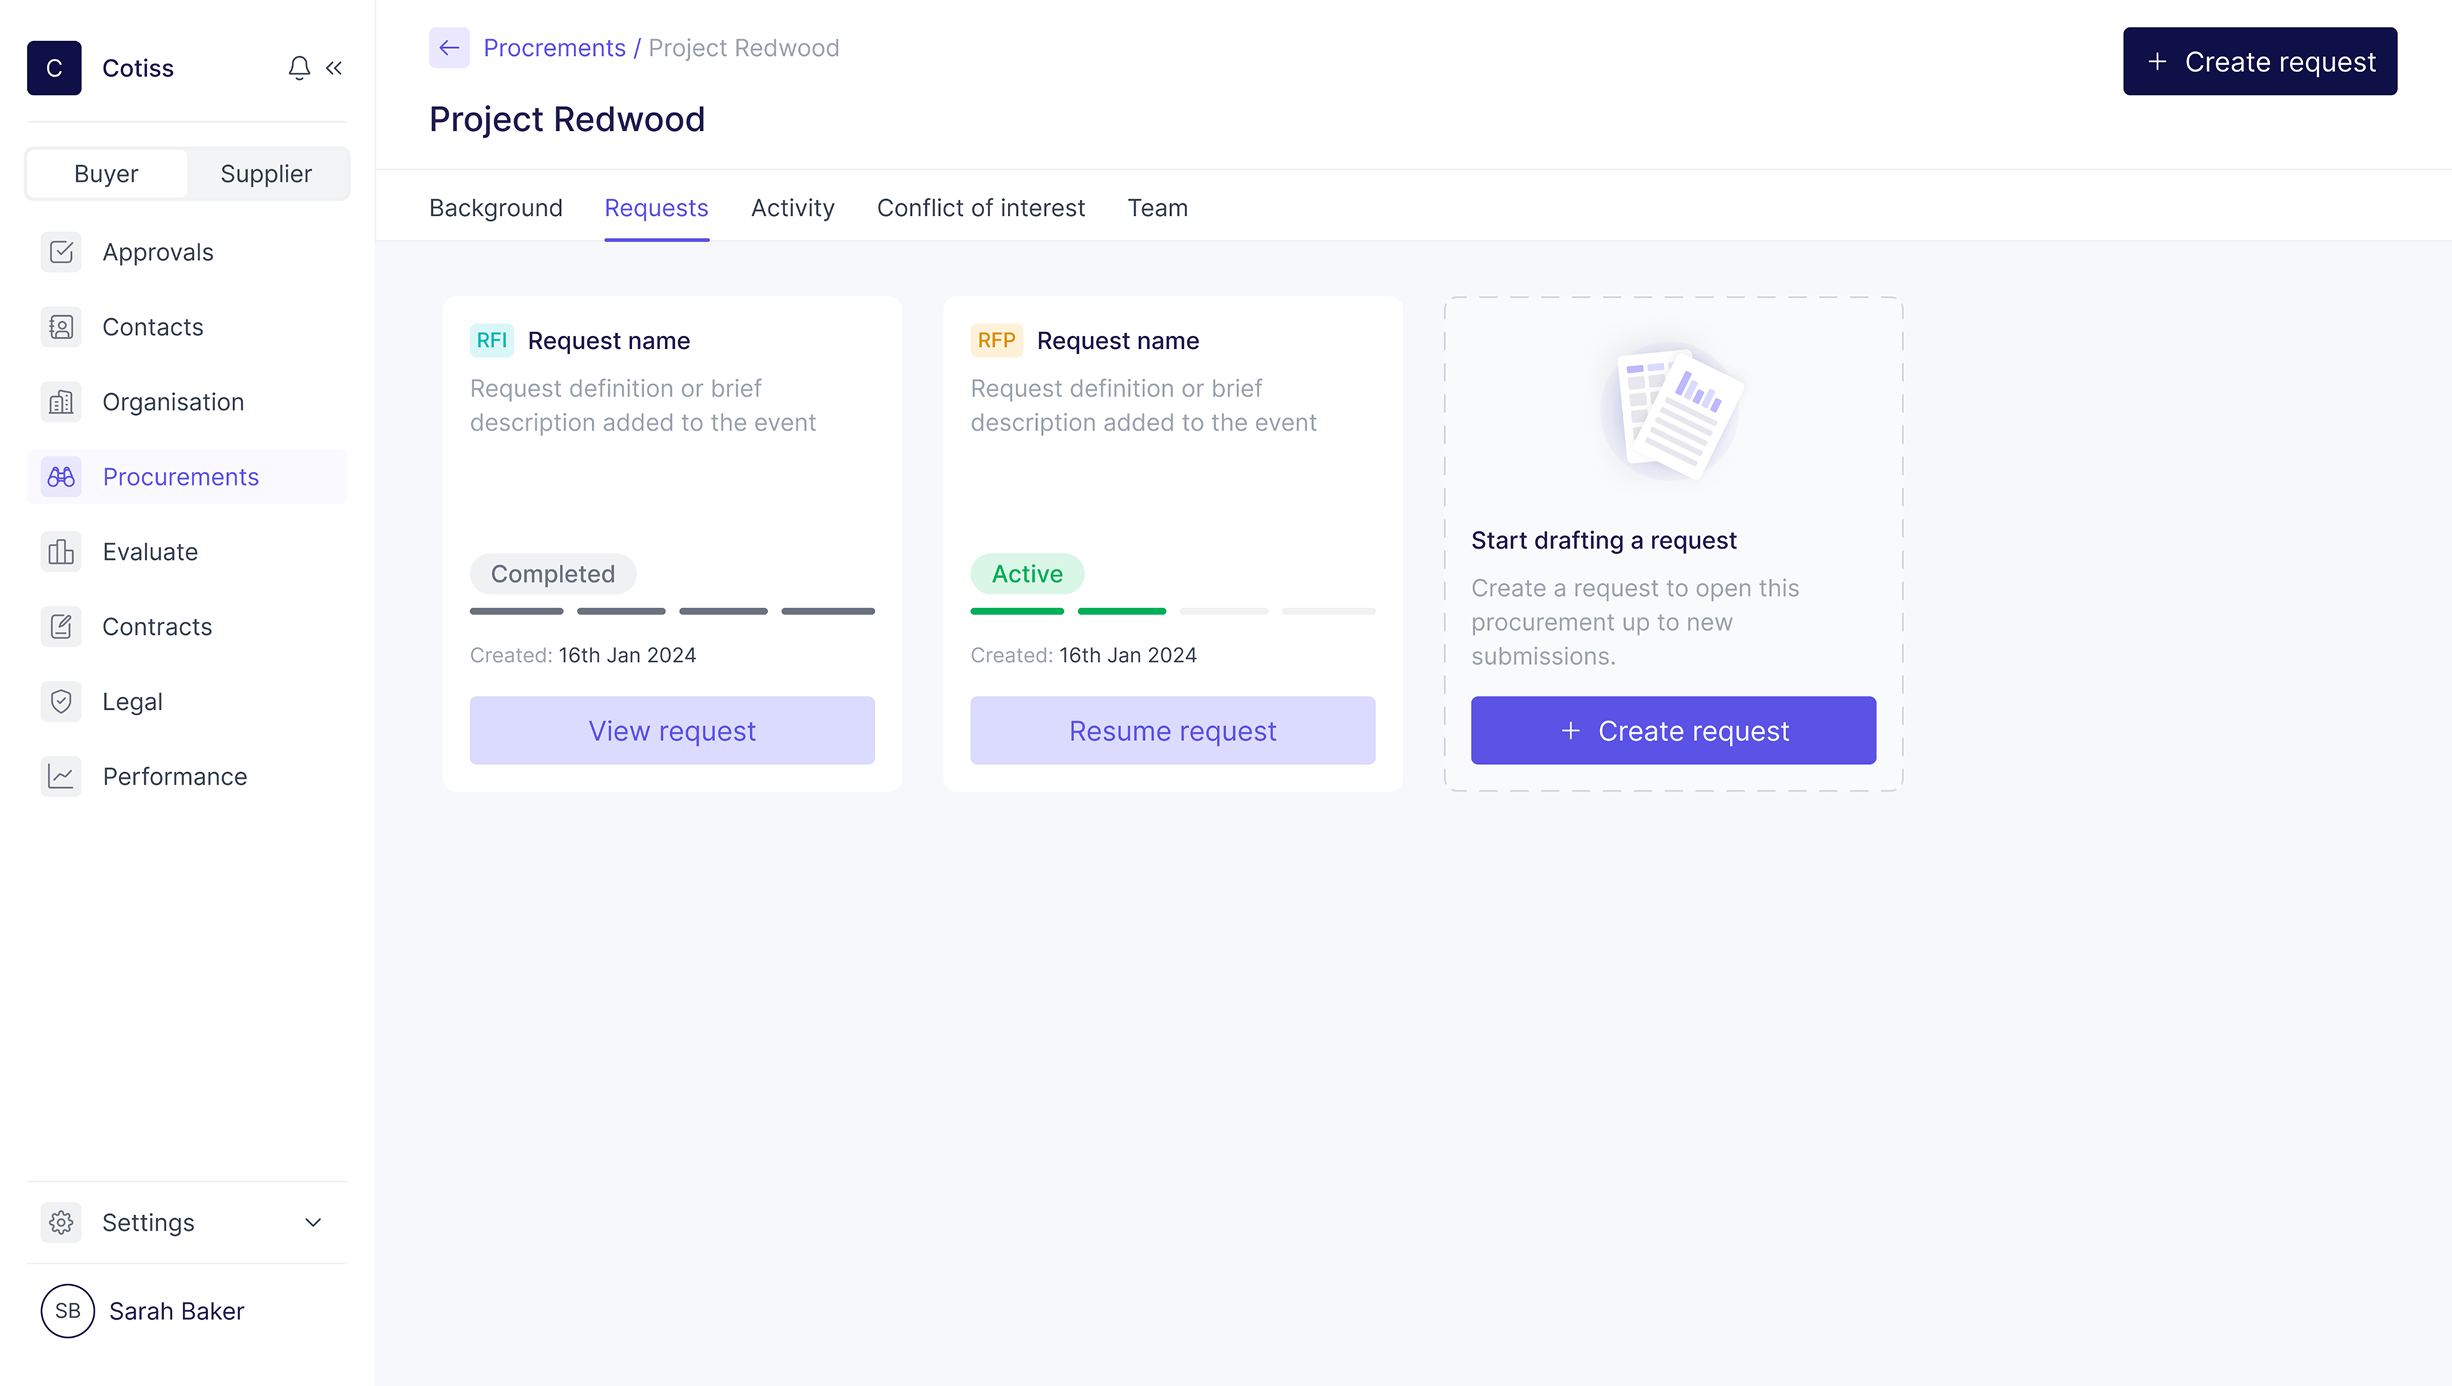Click the Contacts sidebar icon

pos(61,327)
